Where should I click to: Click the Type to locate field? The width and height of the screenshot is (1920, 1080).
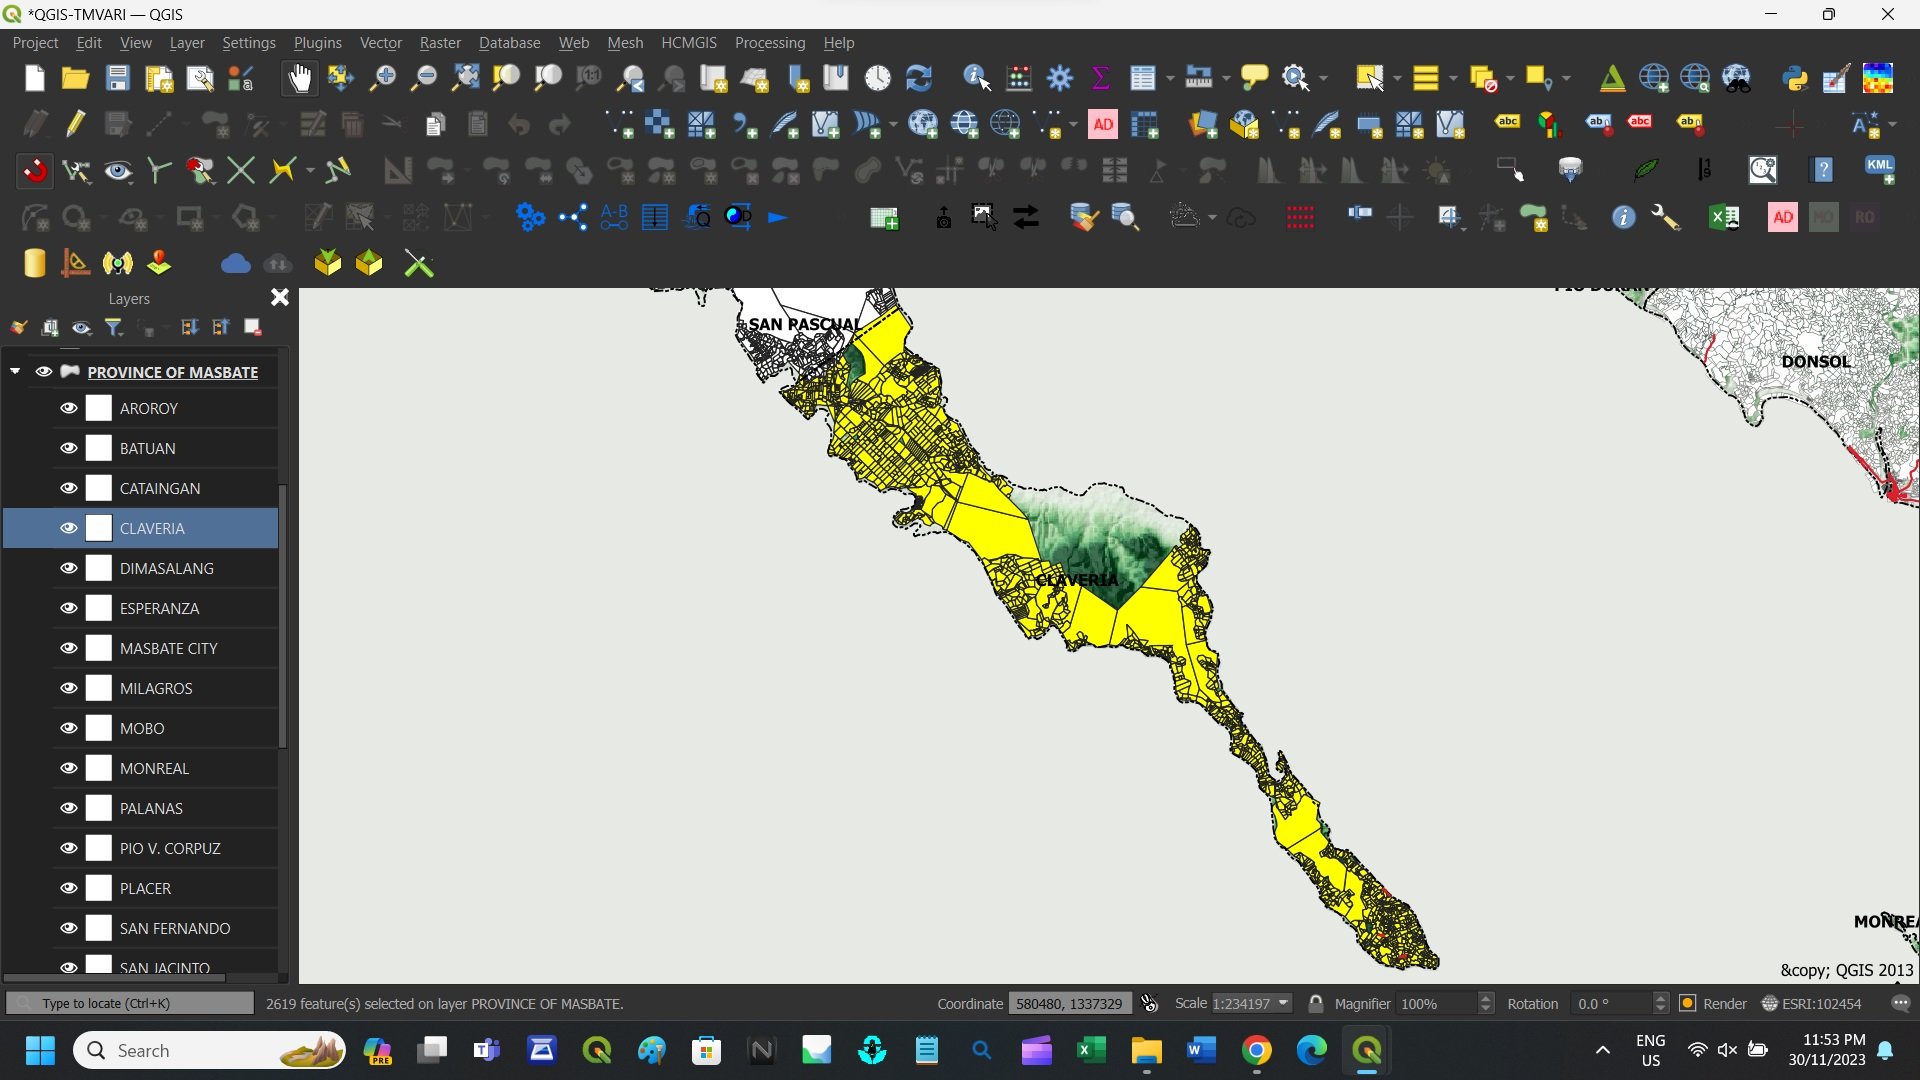(130, 1003)
